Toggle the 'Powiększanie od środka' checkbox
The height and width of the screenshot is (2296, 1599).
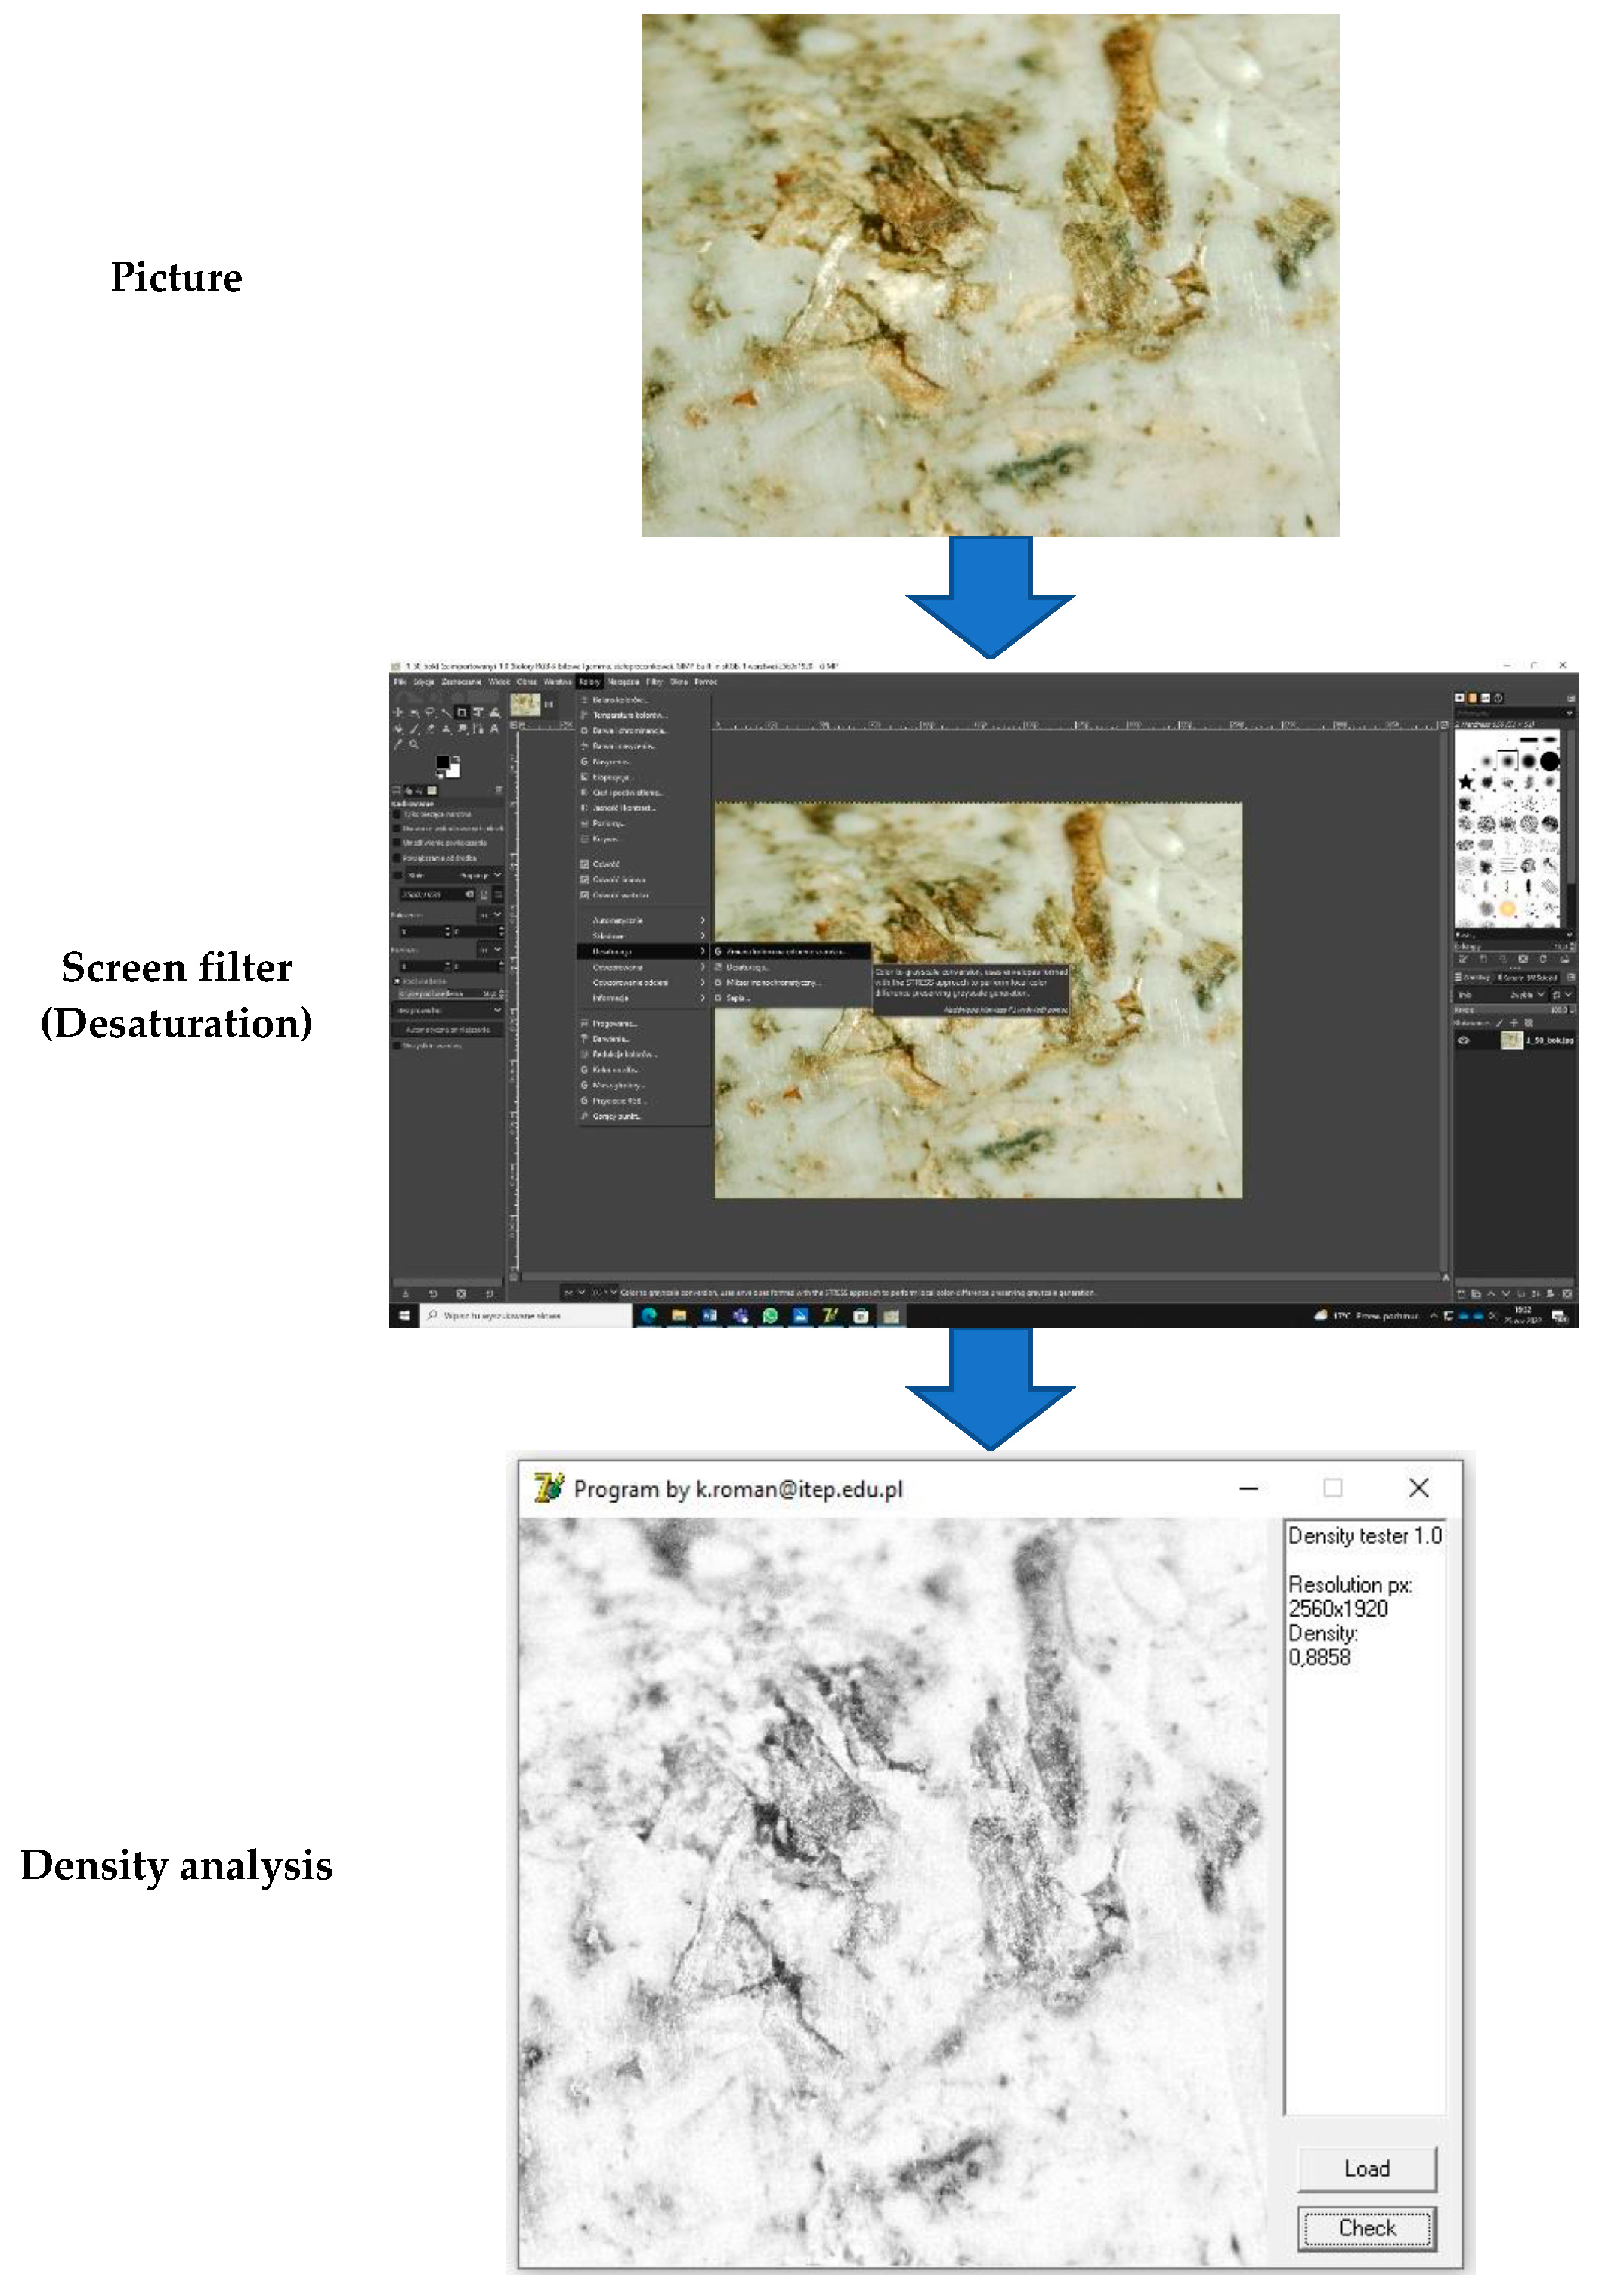coord(396,858)
